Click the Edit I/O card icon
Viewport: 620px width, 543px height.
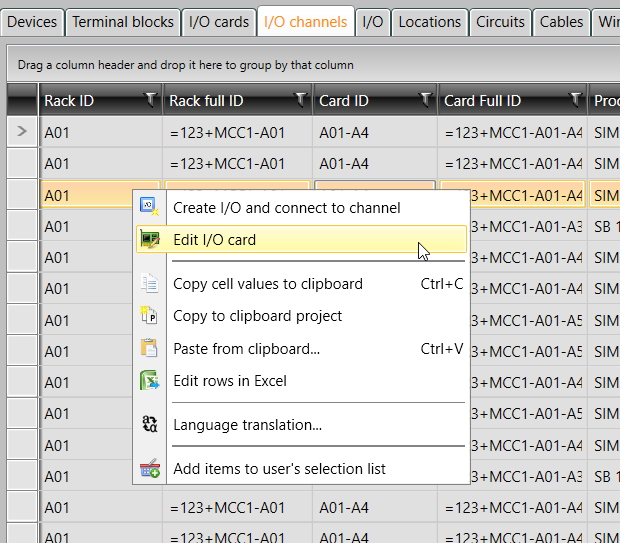coord(149,239)
